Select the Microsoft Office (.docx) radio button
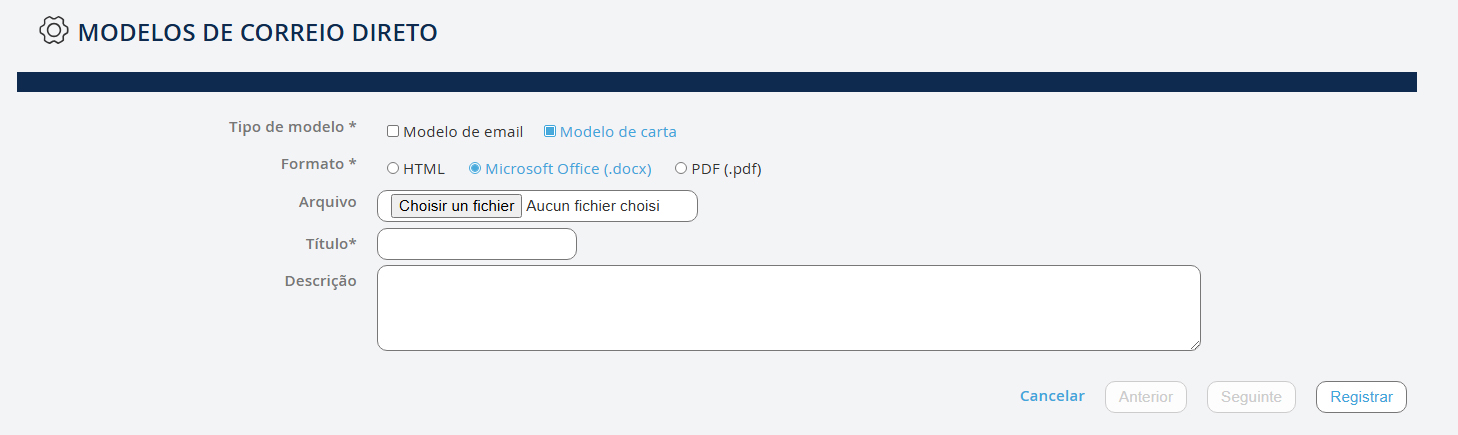 click(x=475, y=168)
